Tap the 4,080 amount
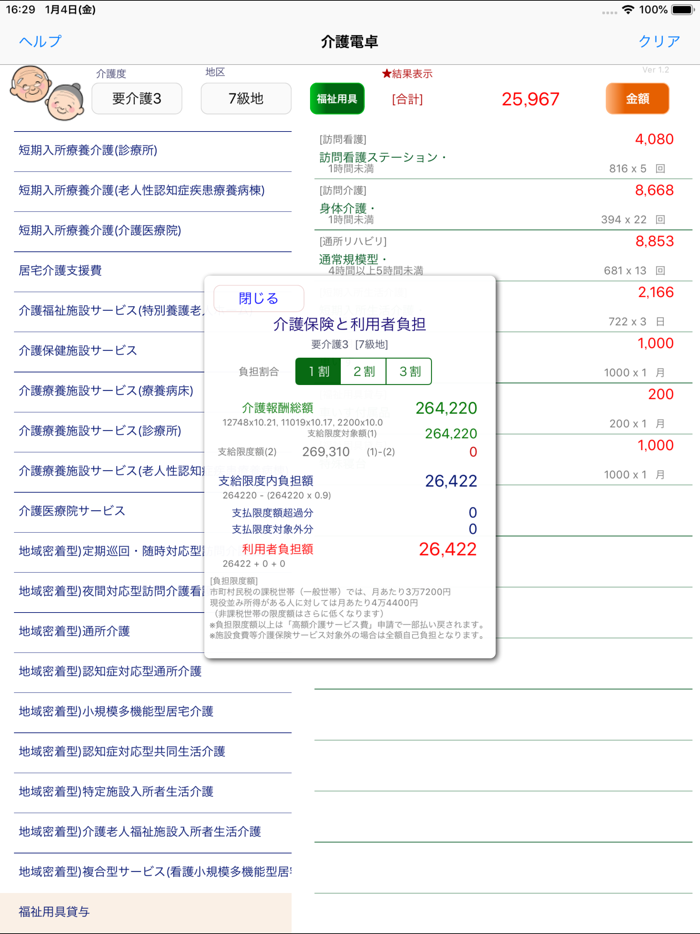 654,139
